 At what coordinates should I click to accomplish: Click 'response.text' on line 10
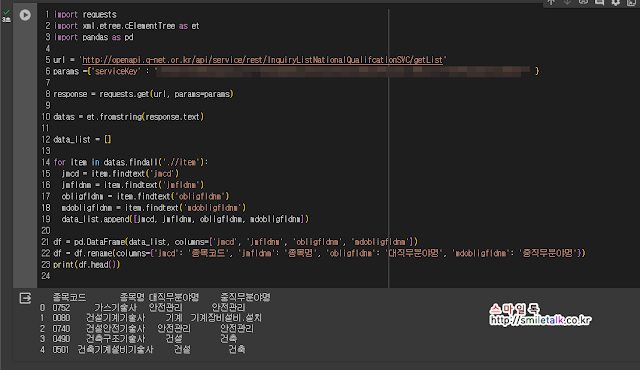point(172,117)
